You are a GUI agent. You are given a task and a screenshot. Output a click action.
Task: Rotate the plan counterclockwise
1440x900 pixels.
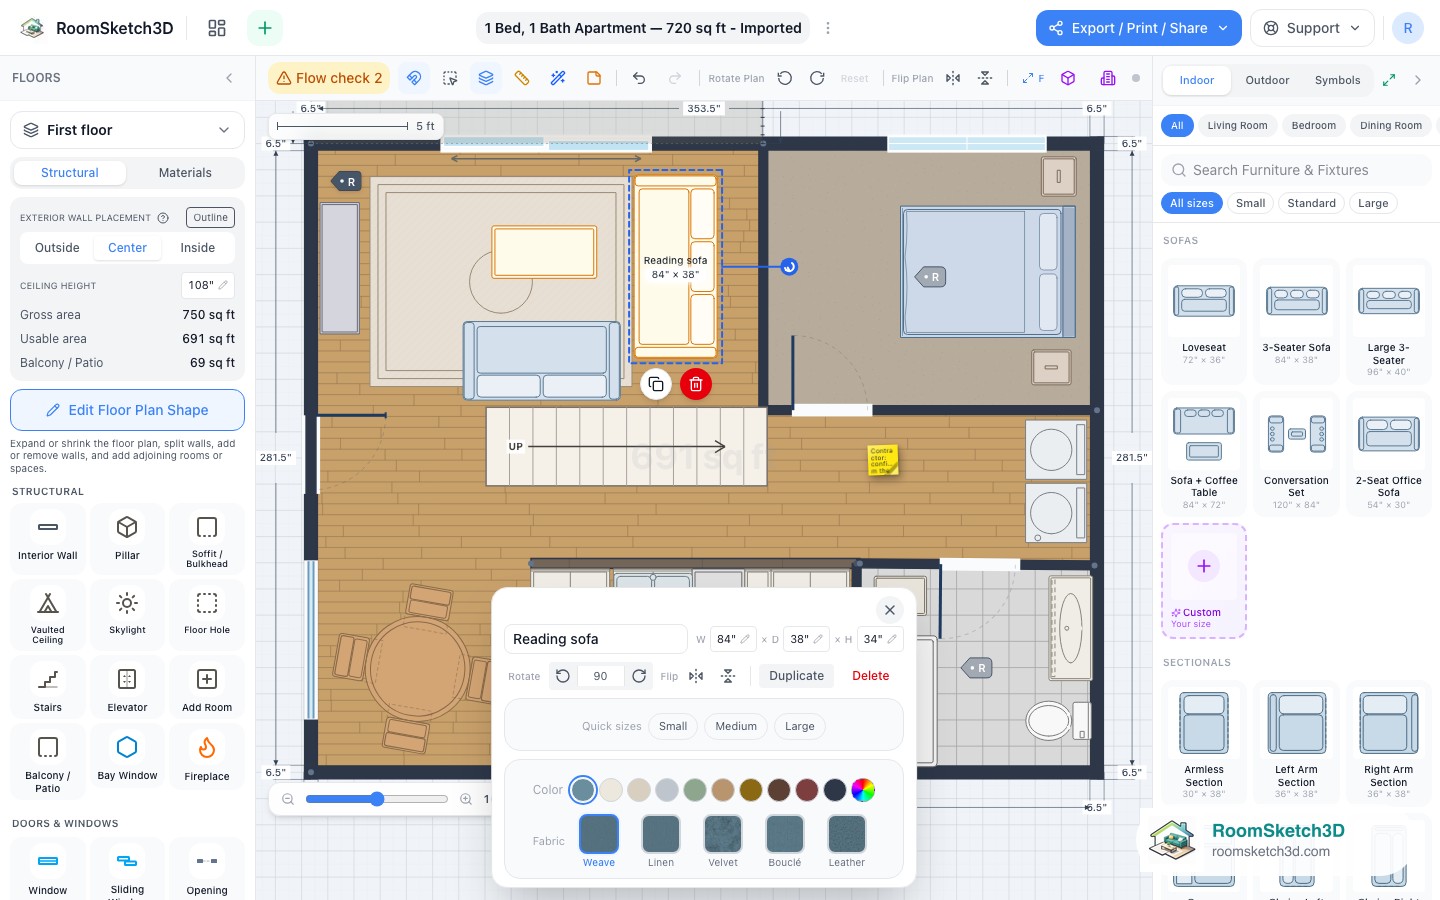(785, 78)
